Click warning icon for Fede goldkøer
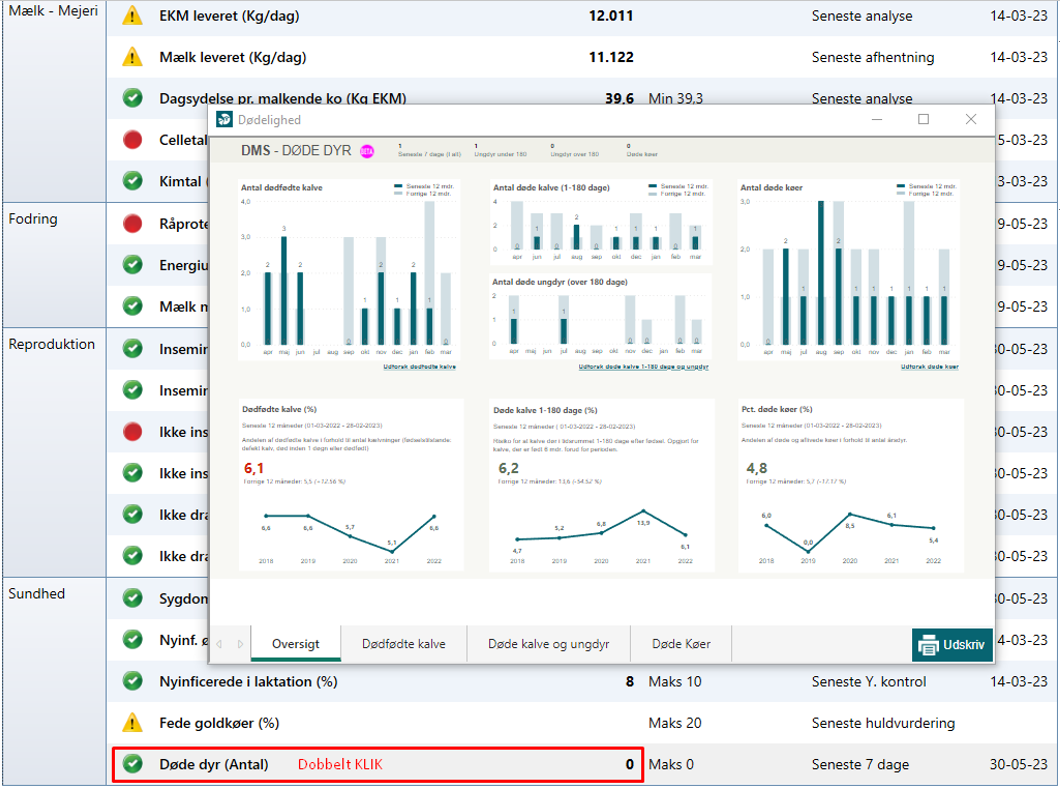 click(132, 722)
